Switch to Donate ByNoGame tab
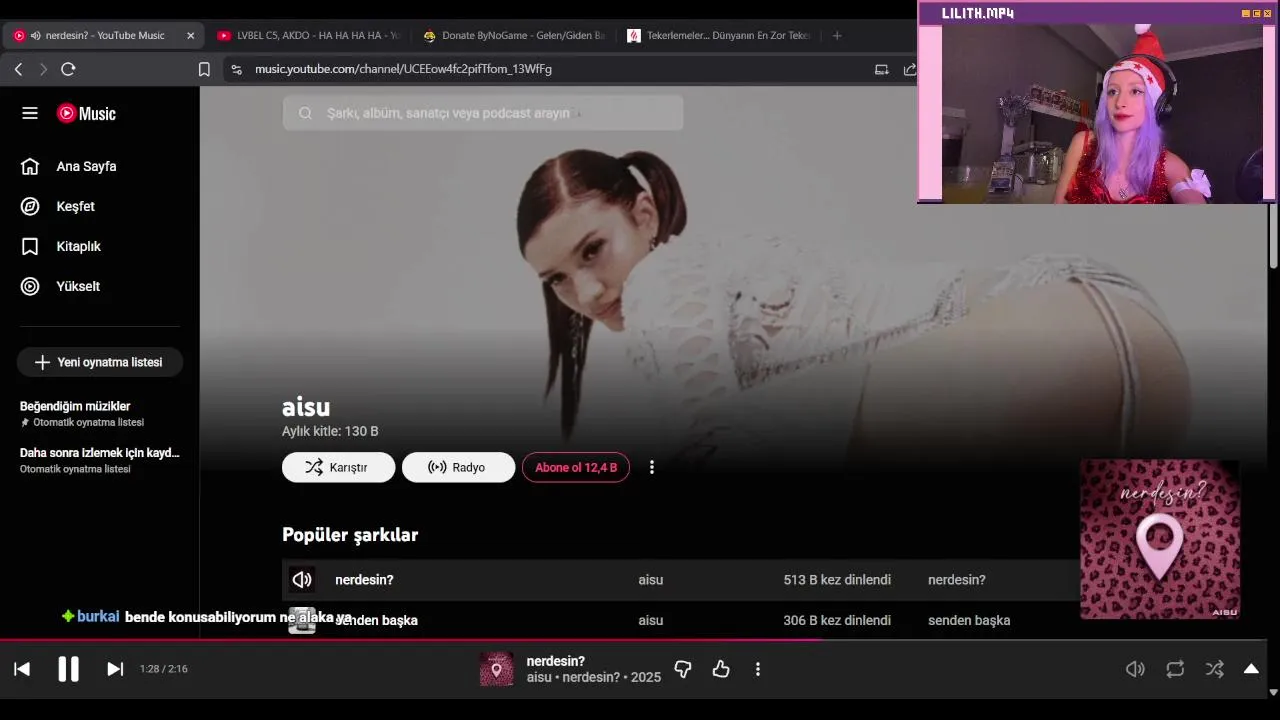 (513, 35)
